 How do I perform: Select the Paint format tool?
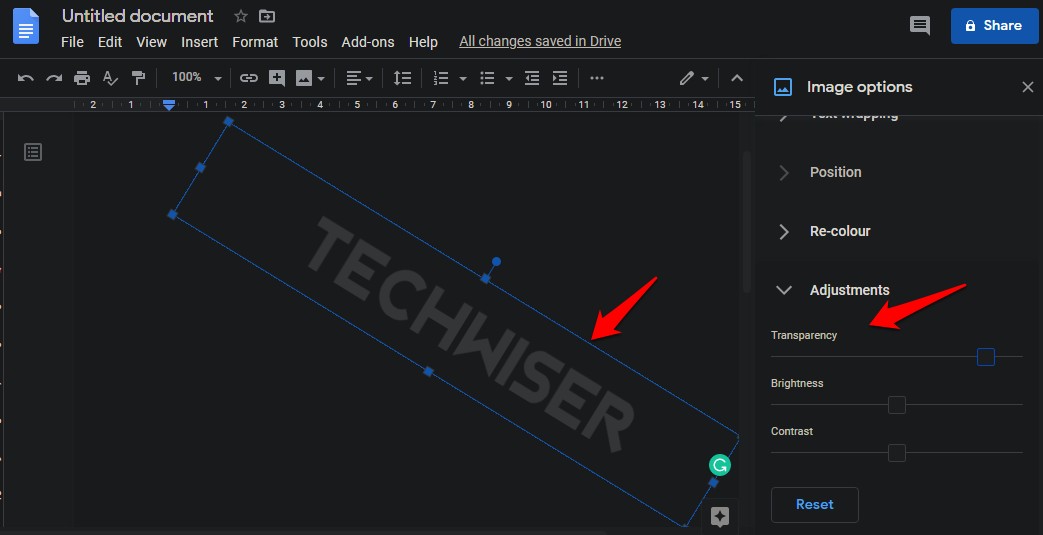138,79
